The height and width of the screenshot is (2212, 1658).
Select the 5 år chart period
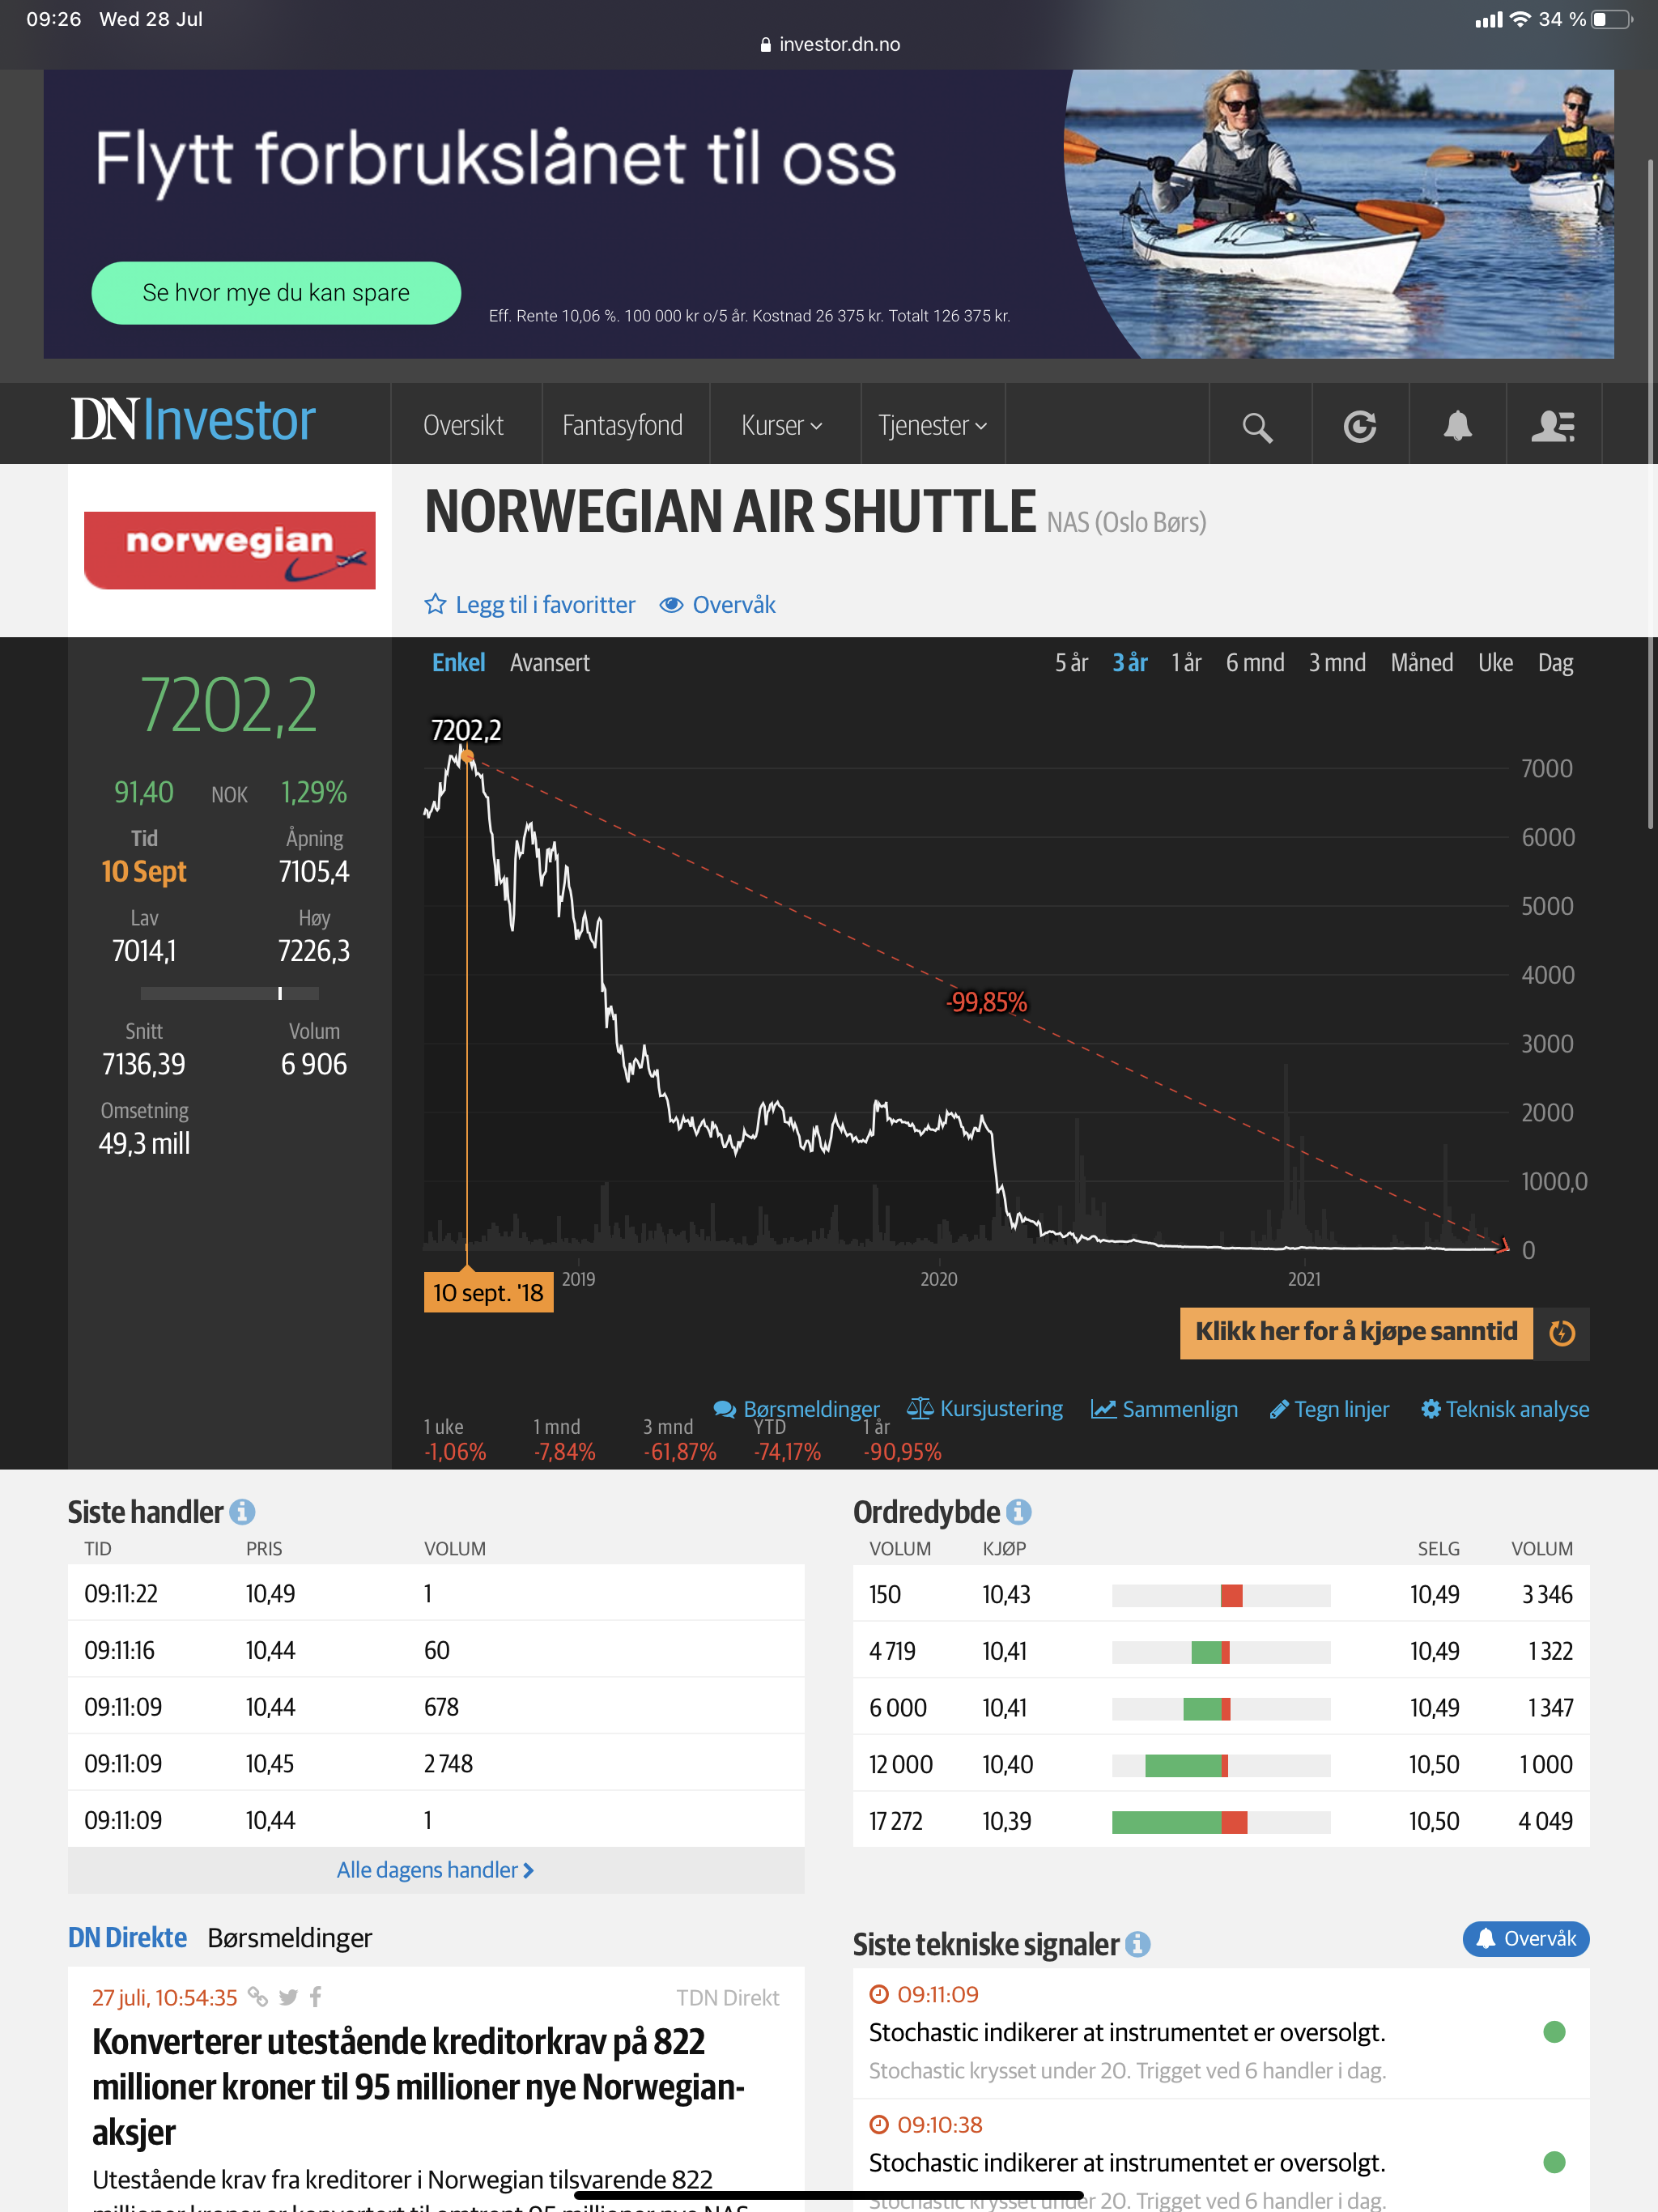point(1071,663)
